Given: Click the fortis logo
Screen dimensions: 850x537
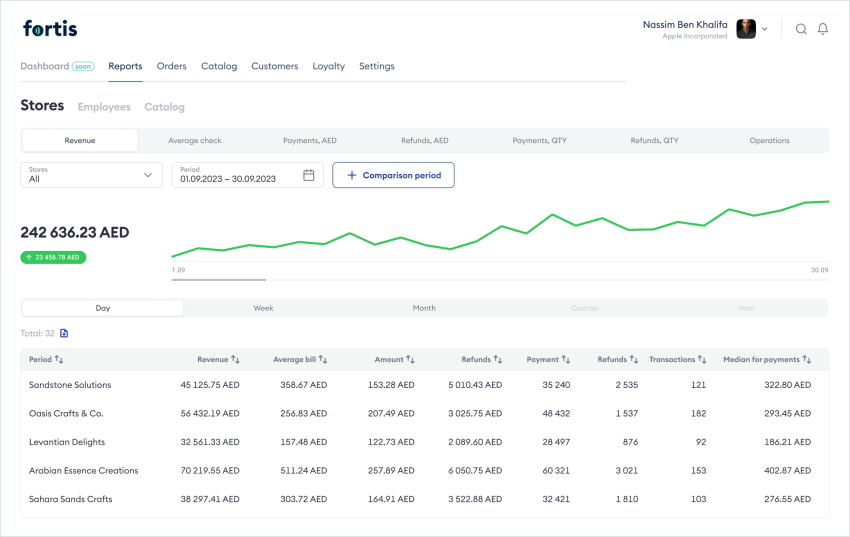Looking at the screenshot, I should pos(50,29).
